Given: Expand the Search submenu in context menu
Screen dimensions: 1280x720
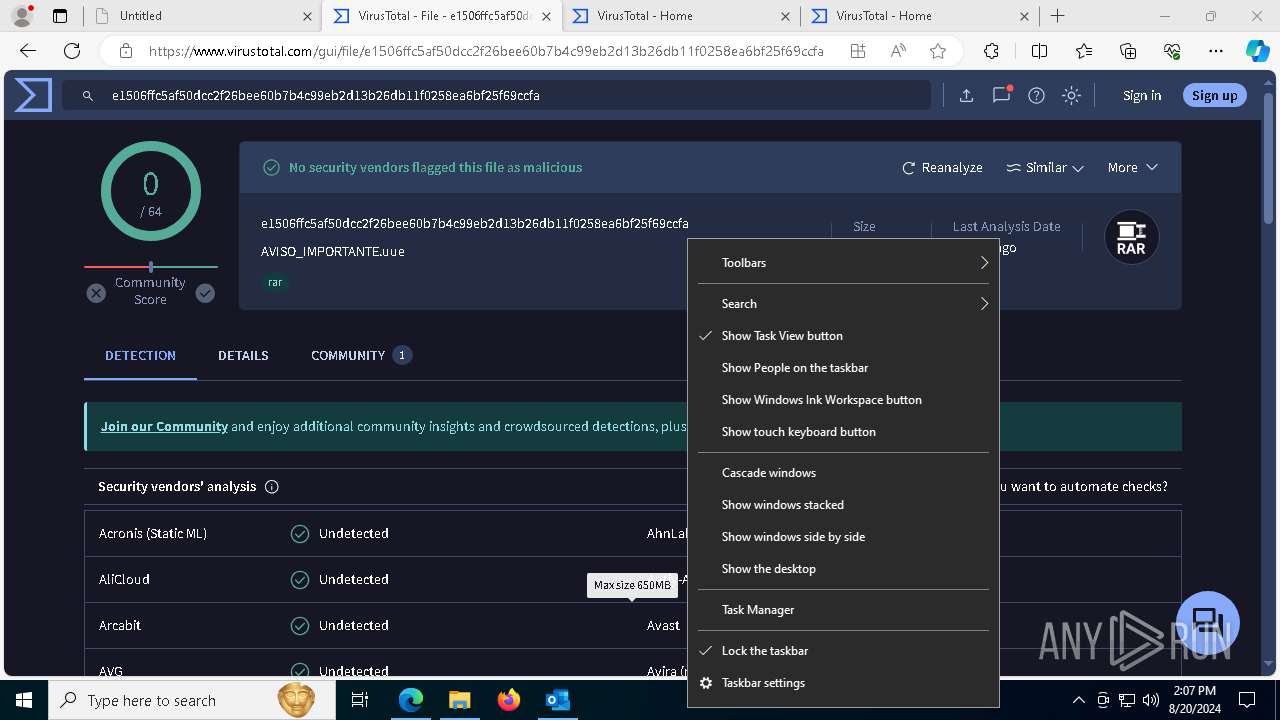Looking at the screenshot, I should [x=843, y=304].
